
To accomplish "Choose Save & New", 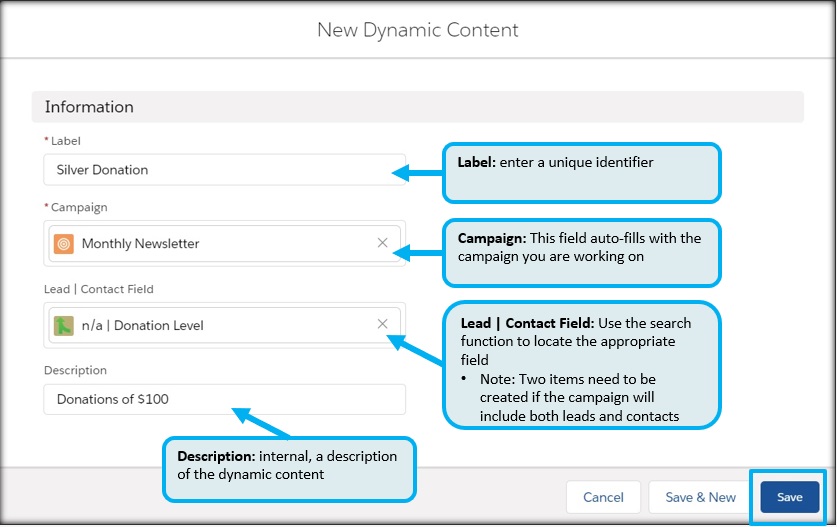I will 700,497.
